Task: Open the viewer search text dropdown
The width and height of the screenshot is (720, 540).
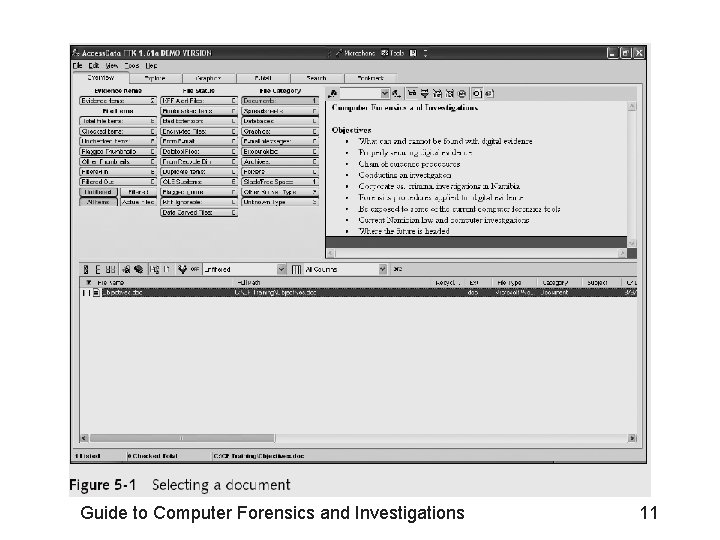Action: tap(385, 94)
